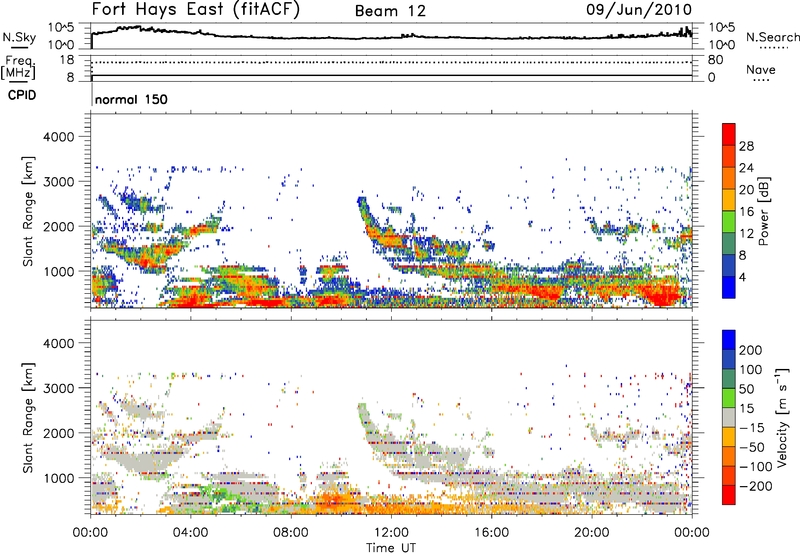Click the '18' frequency axis value
This screenshot has height=554, width=800.
point(67,60)
